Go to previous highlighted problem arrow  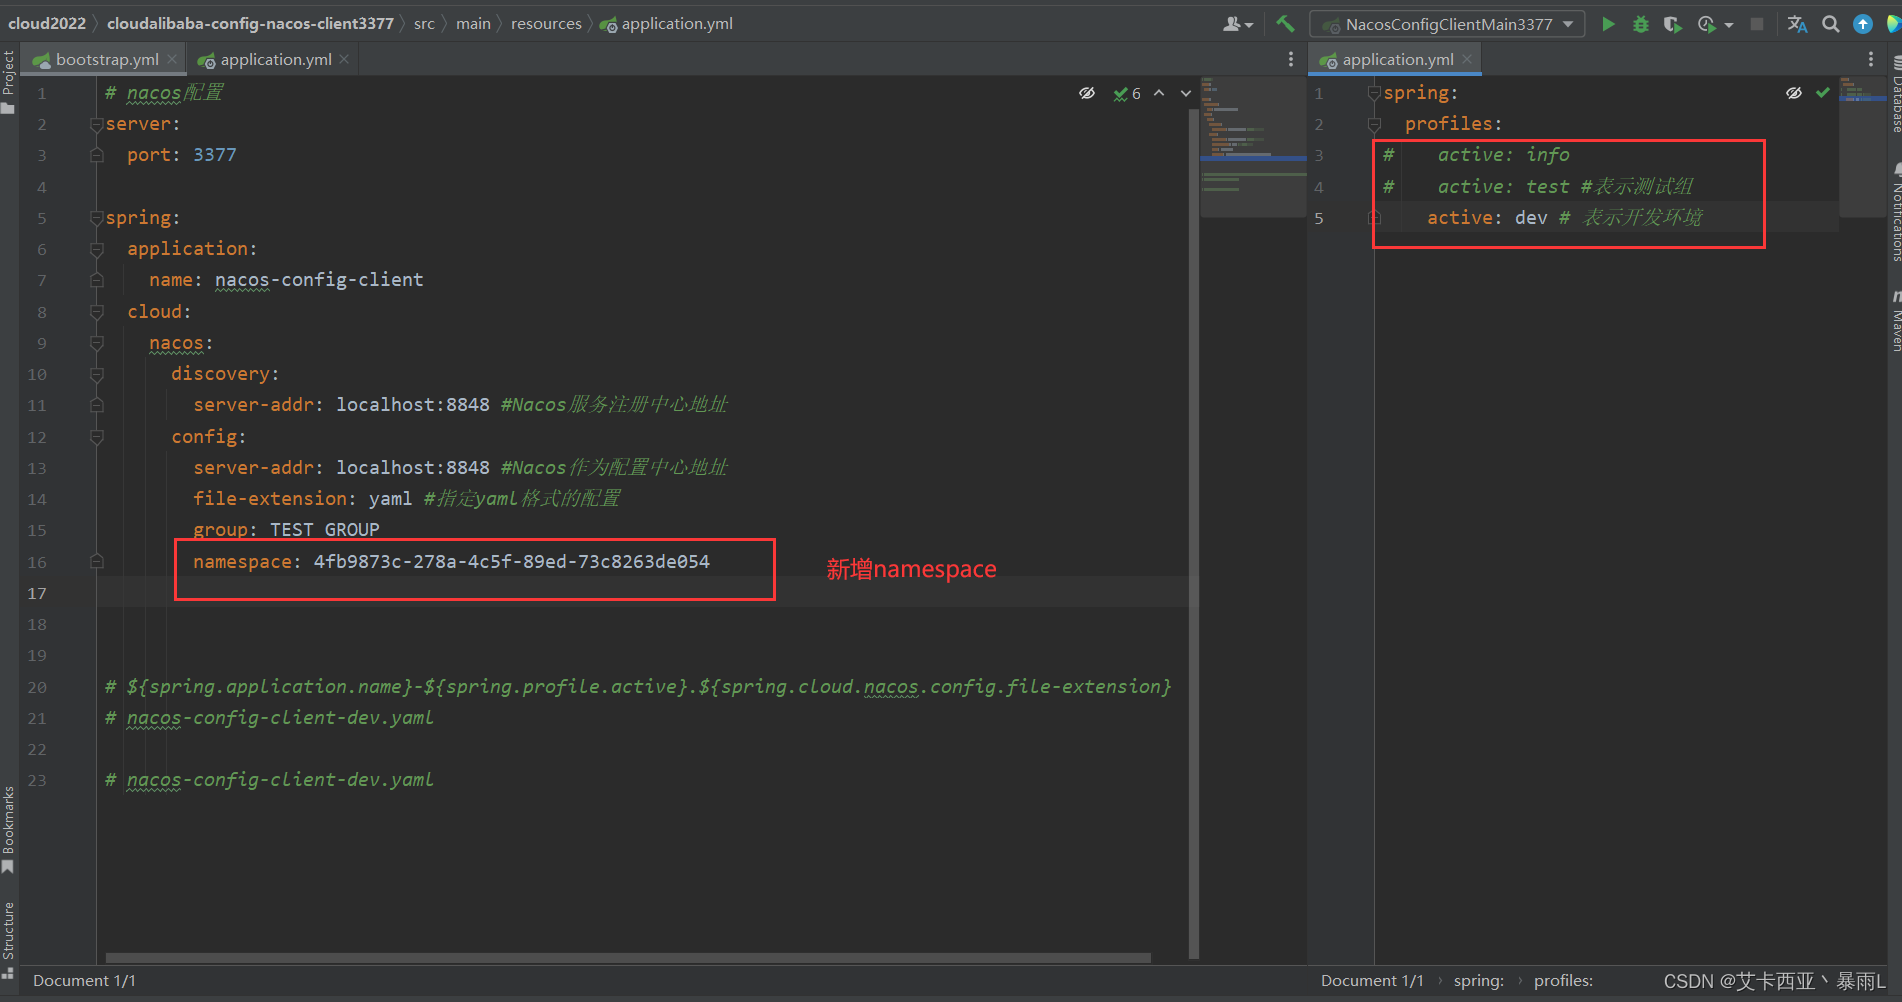click(x=1159, y=93)
